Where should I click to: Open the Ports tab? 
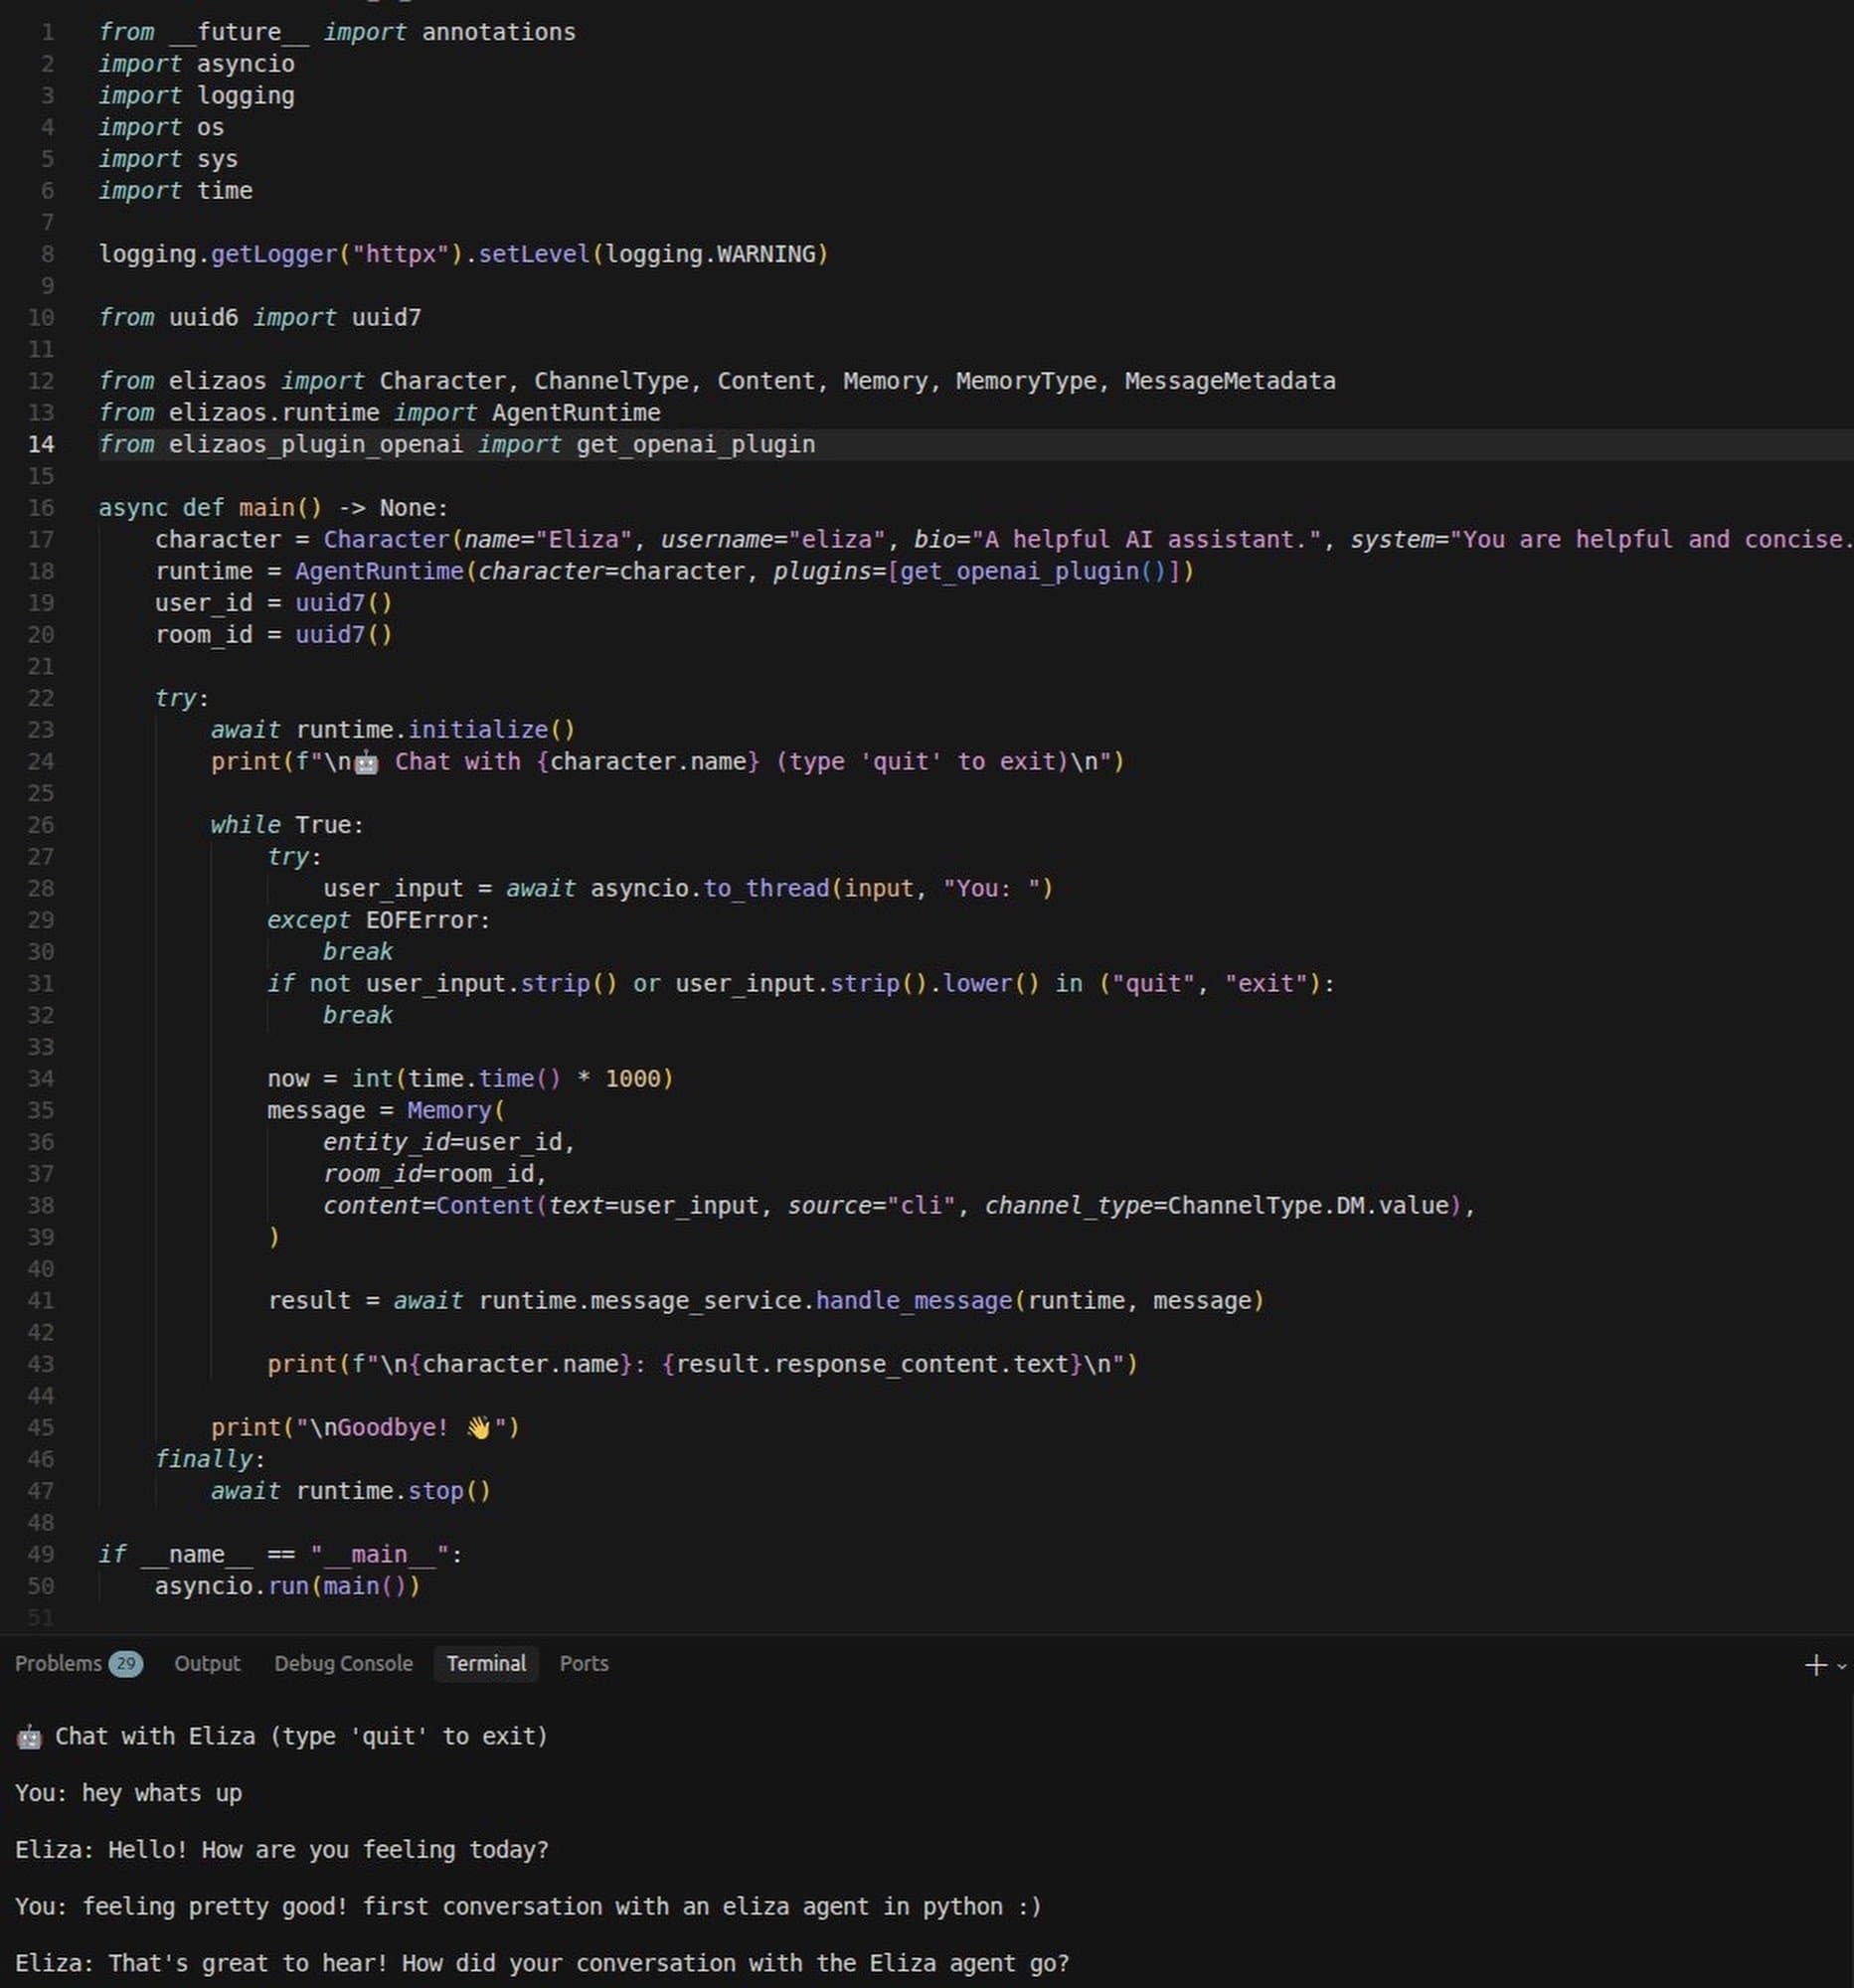583,1664
